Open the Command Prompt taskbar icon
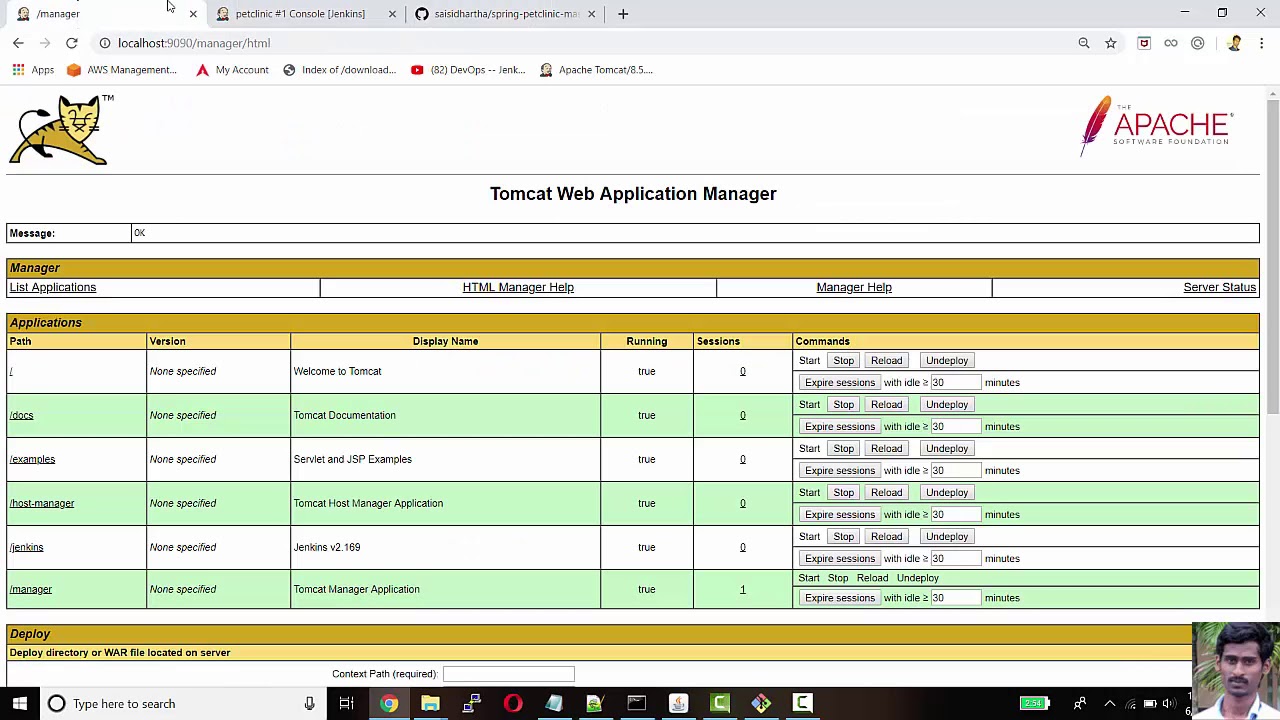 pyautogui.click(x=636, y=704)
